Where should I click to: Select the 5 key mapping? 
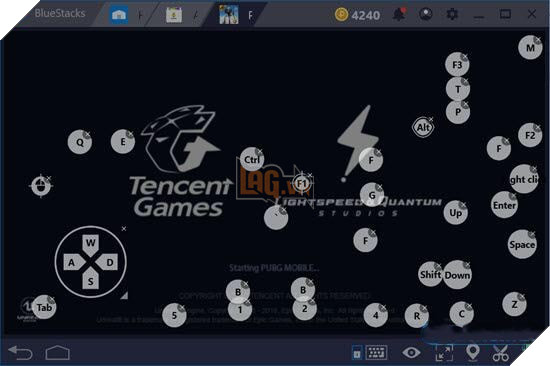(x=174, y=315)
